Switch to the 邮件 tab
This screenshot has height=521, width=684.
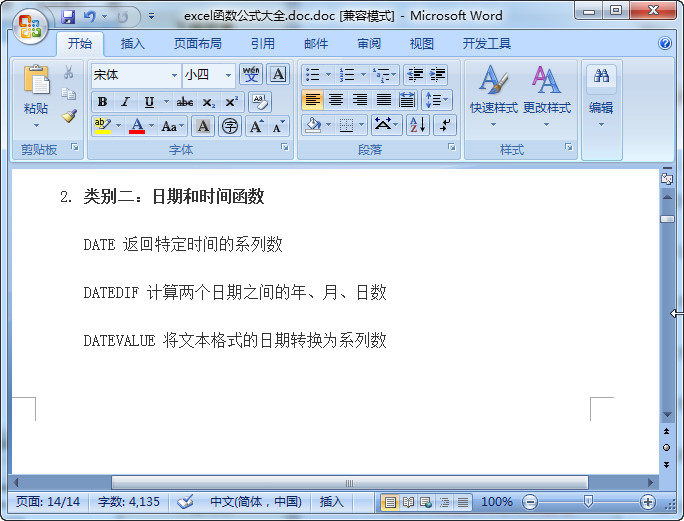pyautogui.click(x=316, y=43)
